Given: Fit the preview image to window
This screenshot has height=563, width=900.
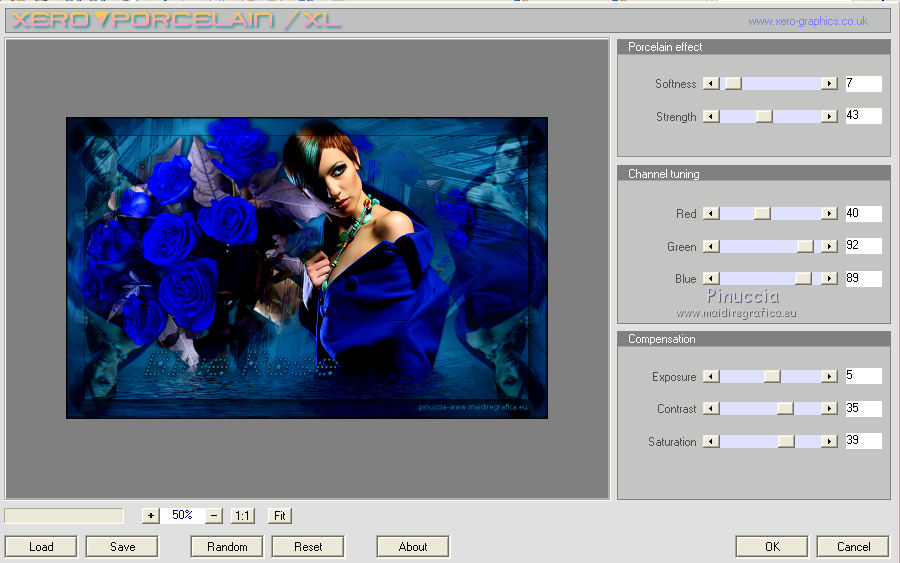Looking at the screenshot, I should (x=280, y=516).
